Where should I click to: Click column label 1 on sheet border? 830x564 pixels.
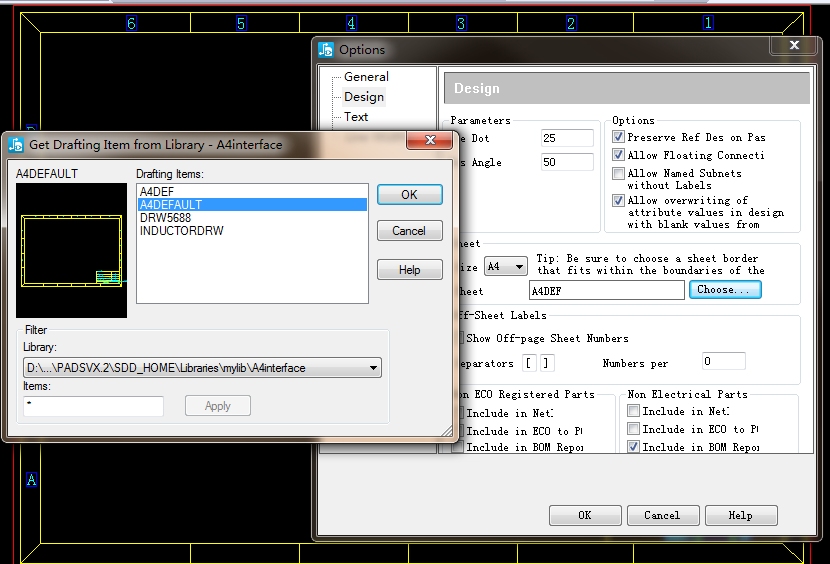(x=708, y=23)
